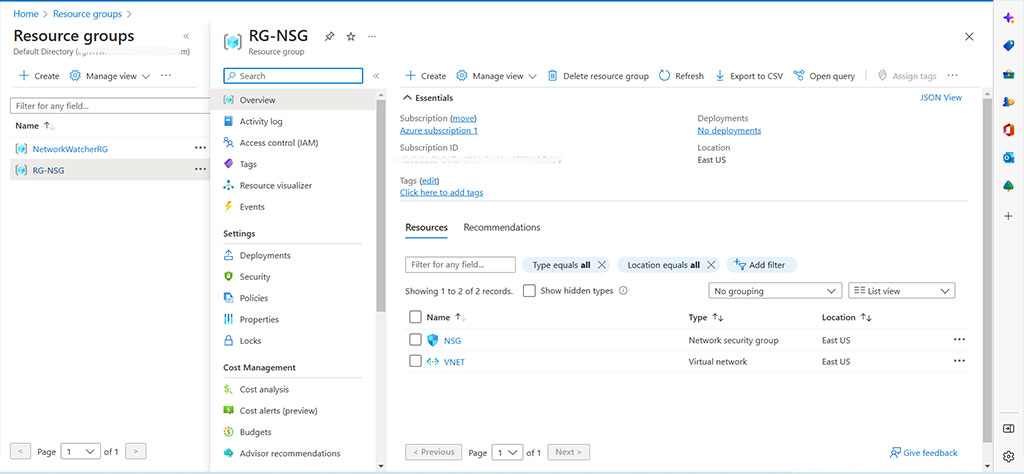The height and width of the screenshot is (474, 1024).
Task: Sort resources by Type column
Action: (705, 317)
